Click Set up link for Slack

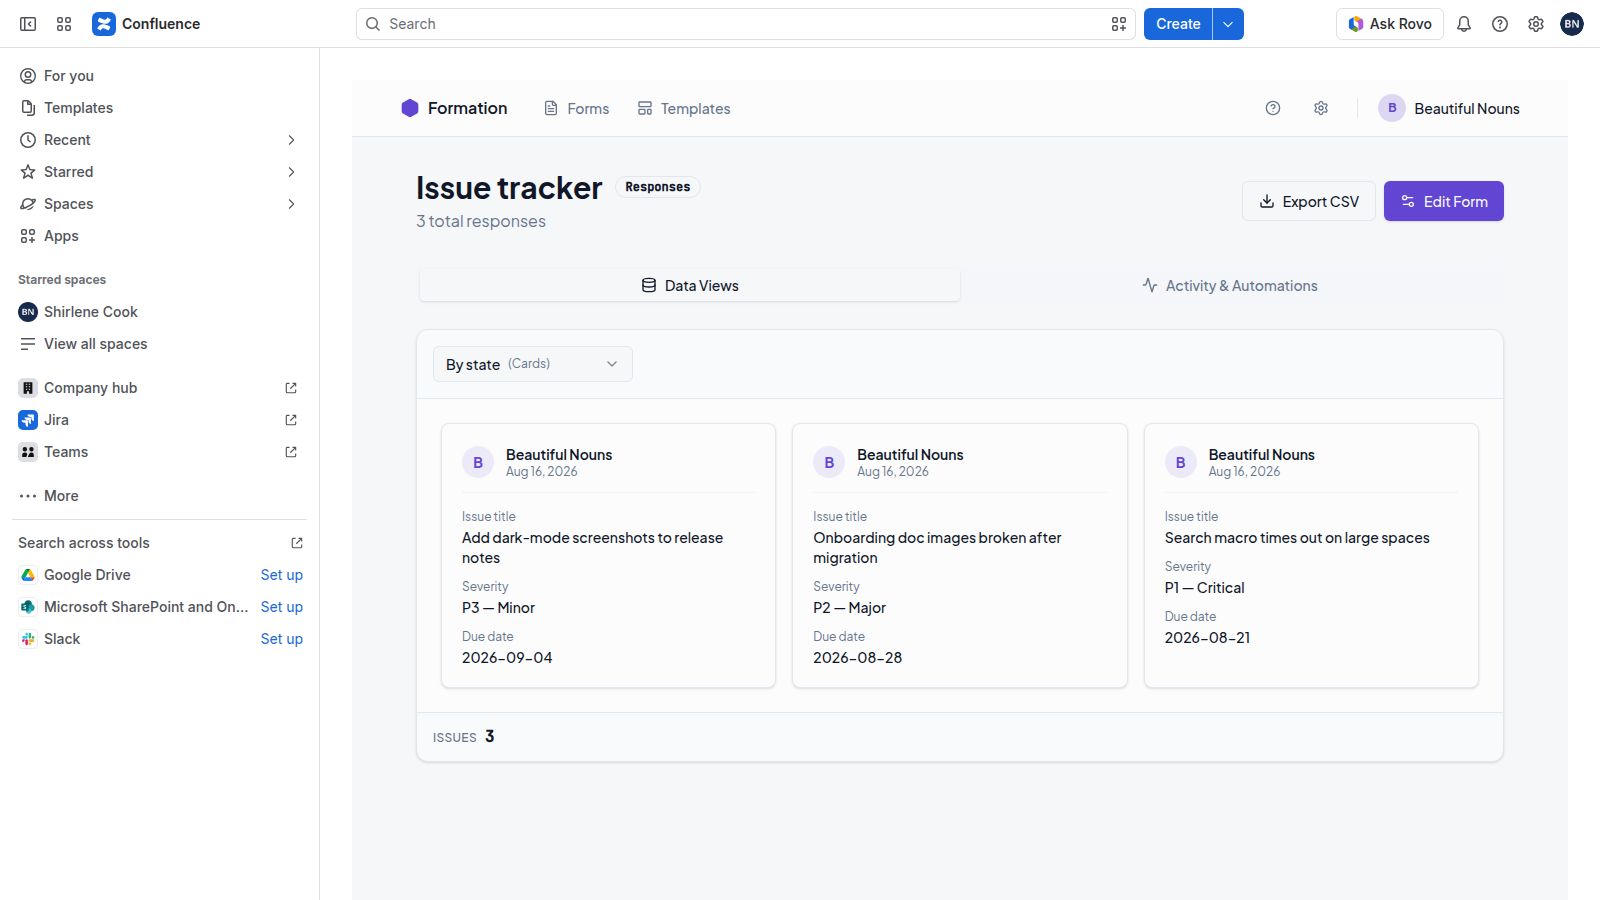click(x=282, y=639)
